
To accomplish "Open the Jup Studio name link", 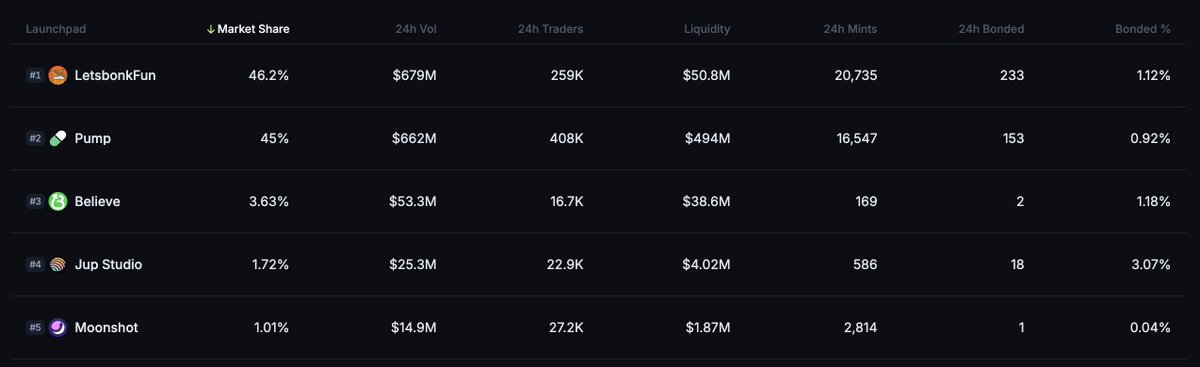I will pos(108,264).
